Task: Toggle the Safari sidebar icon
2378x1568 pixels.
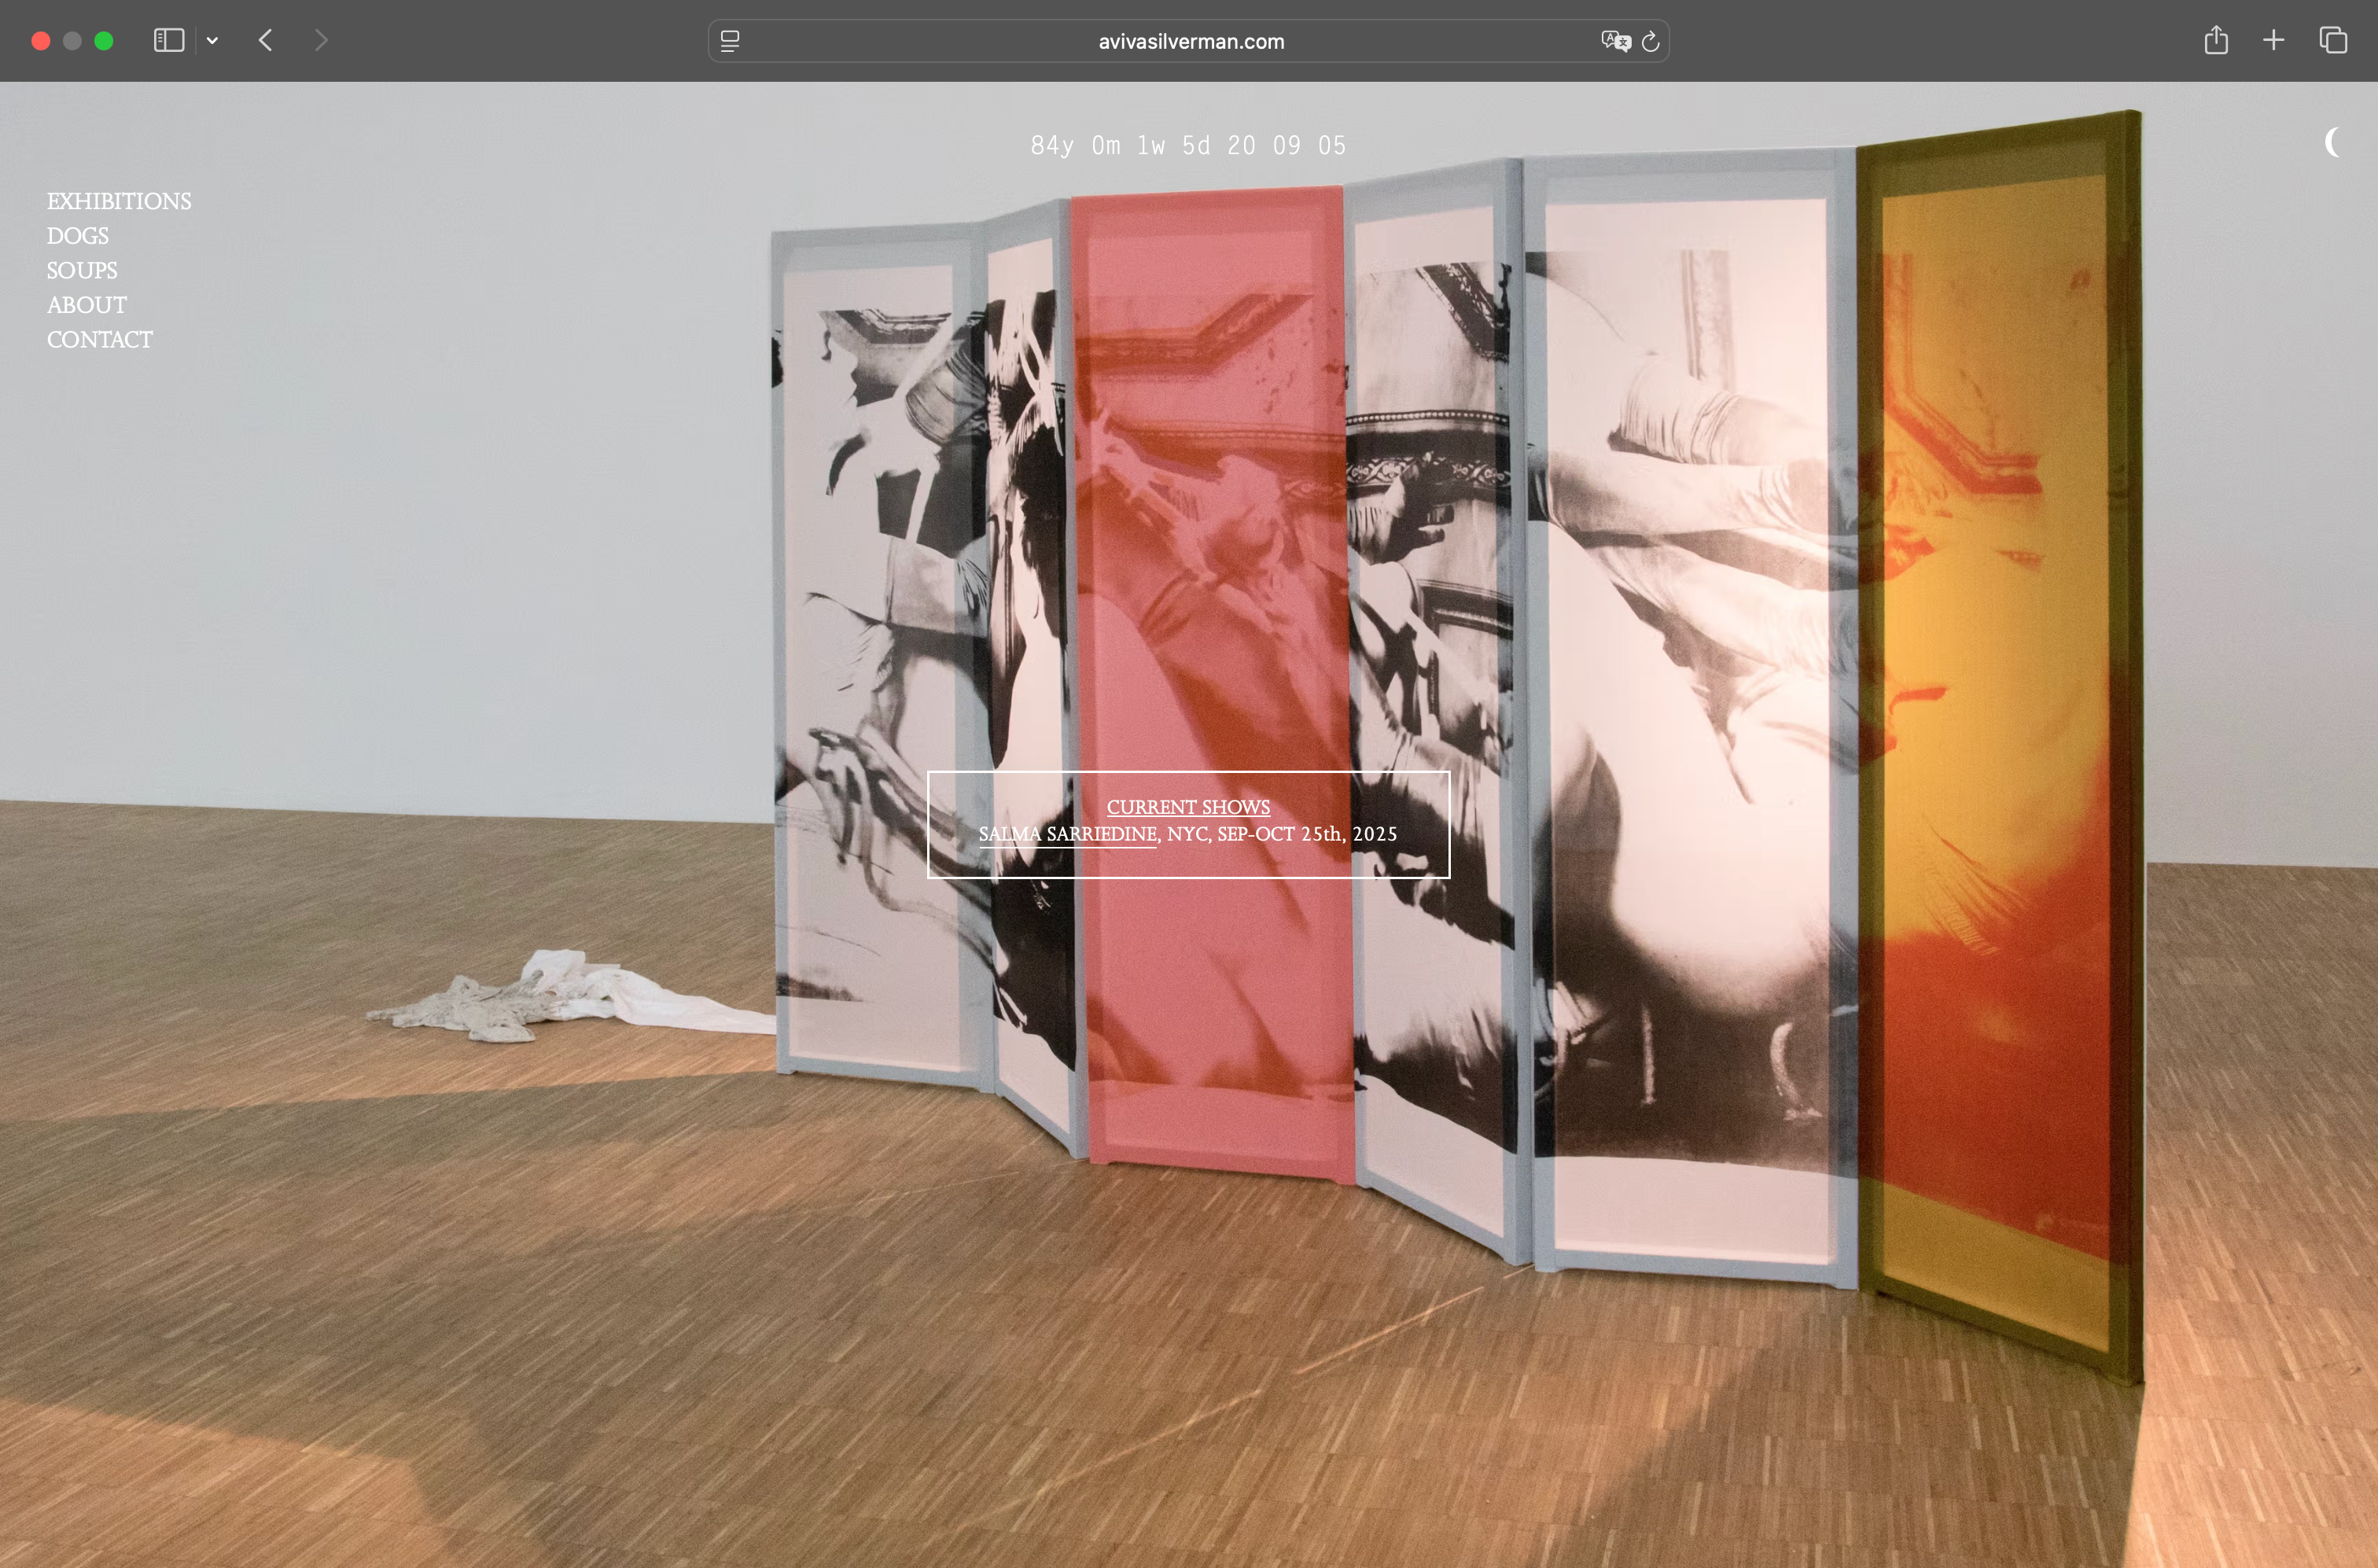Action: tap(168, 41)
